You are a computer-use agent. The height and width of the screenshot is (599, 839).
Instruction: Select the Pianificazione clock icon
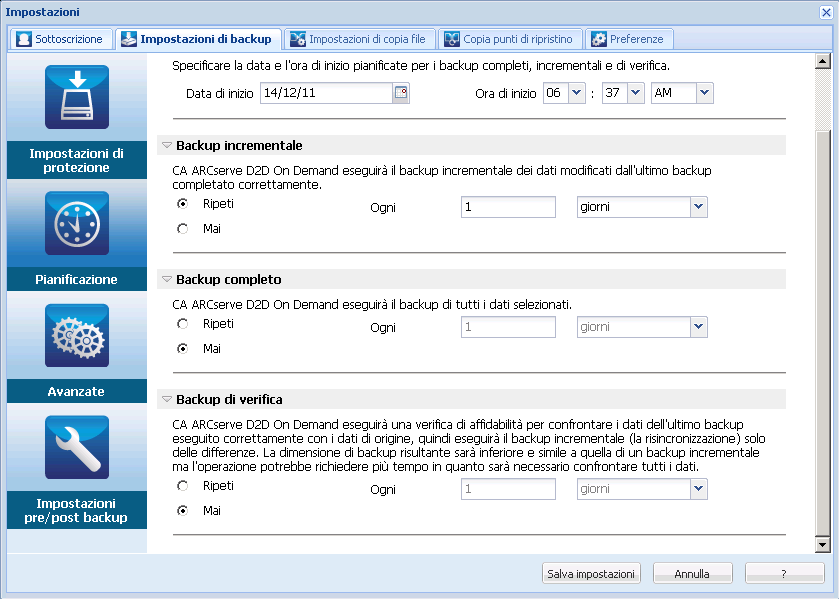pyautogui.click(x=77, y=224)
